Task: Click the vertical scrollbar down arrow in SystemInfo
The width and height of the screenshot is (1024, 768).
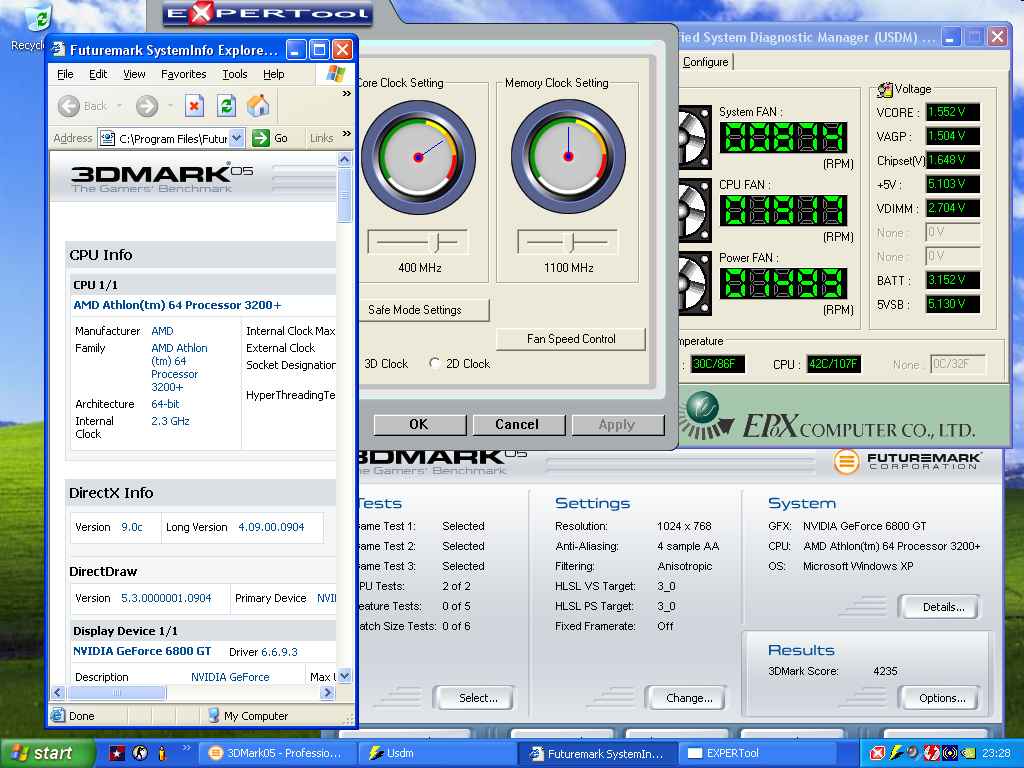Action: click(345, 676)
